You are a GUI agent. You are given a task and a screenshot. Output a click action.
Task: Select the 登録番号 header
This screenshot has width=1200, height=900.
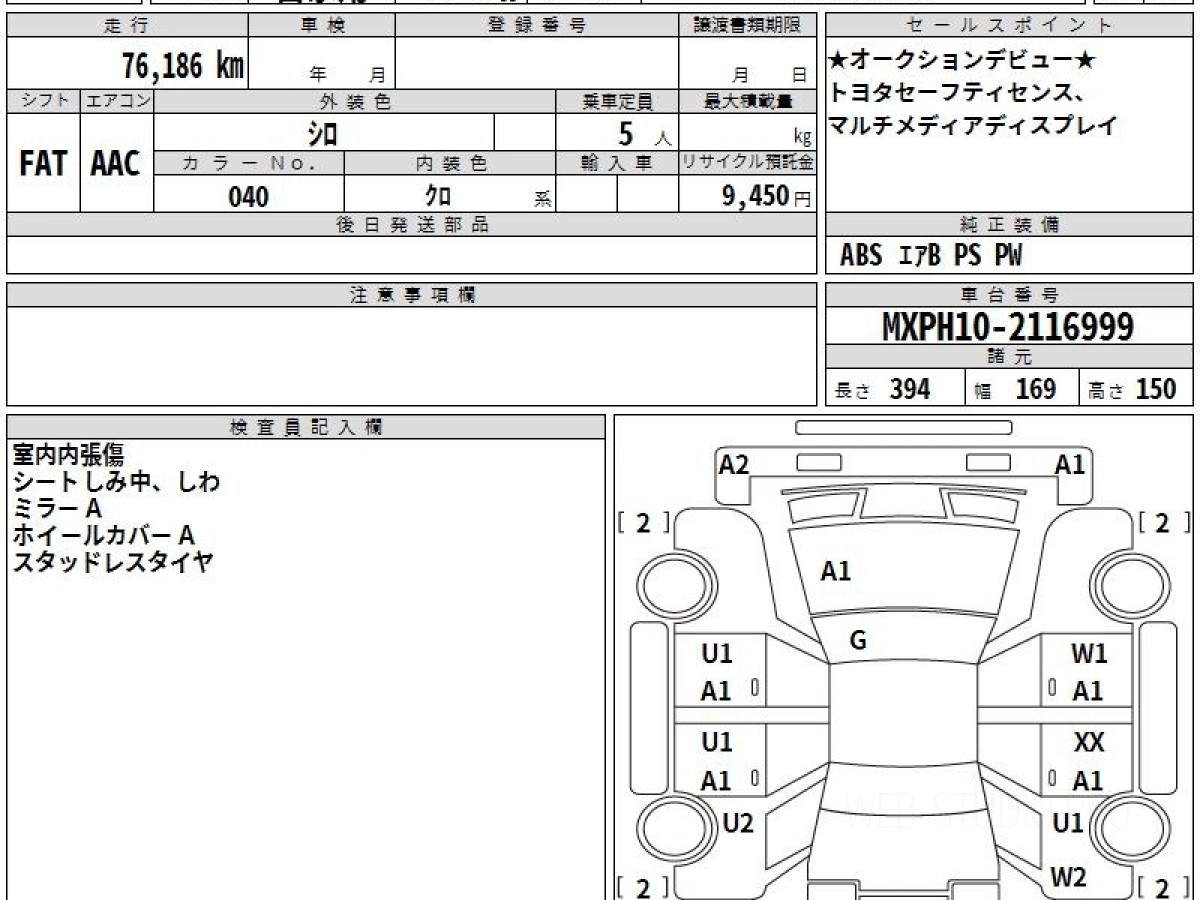pyautogui.click(x=537, y=26)
